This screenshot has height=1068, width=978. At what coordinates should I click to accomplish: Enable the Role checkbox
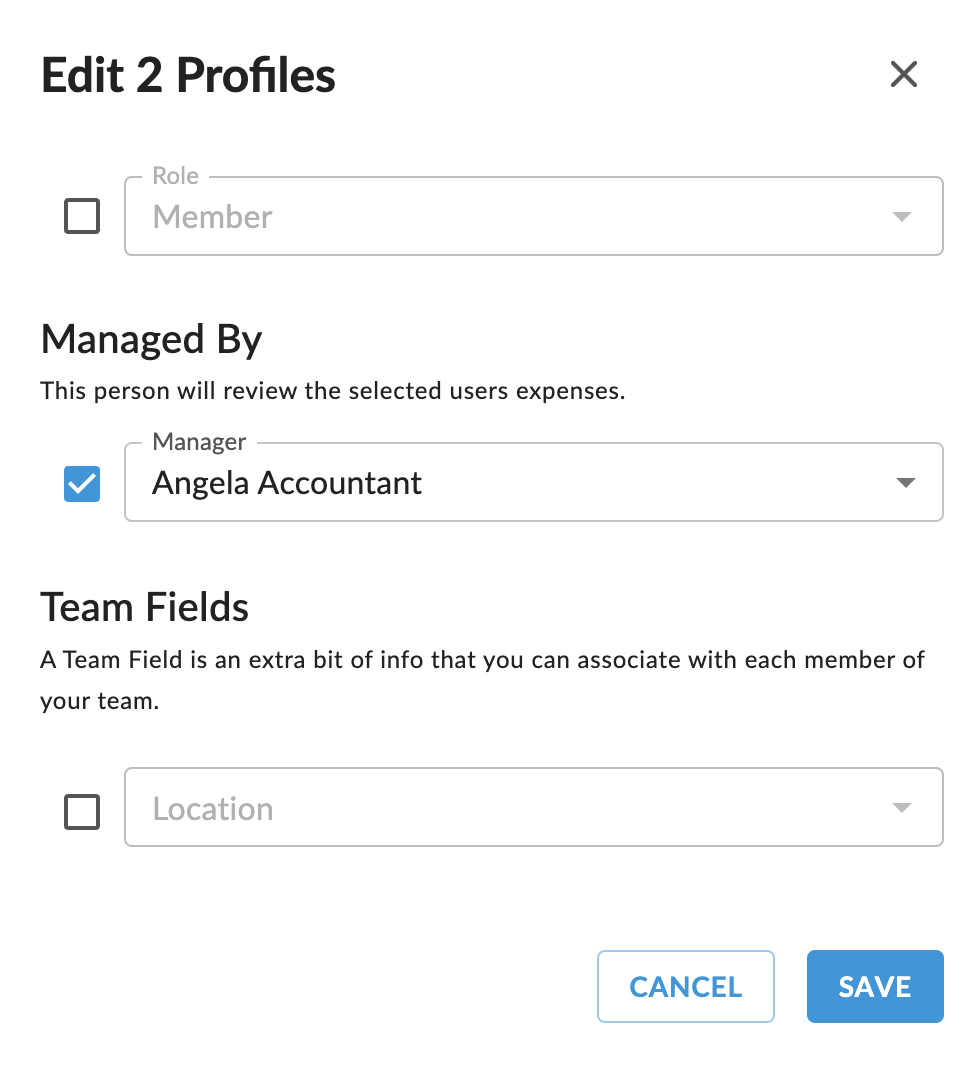click(x=82, y=216)
